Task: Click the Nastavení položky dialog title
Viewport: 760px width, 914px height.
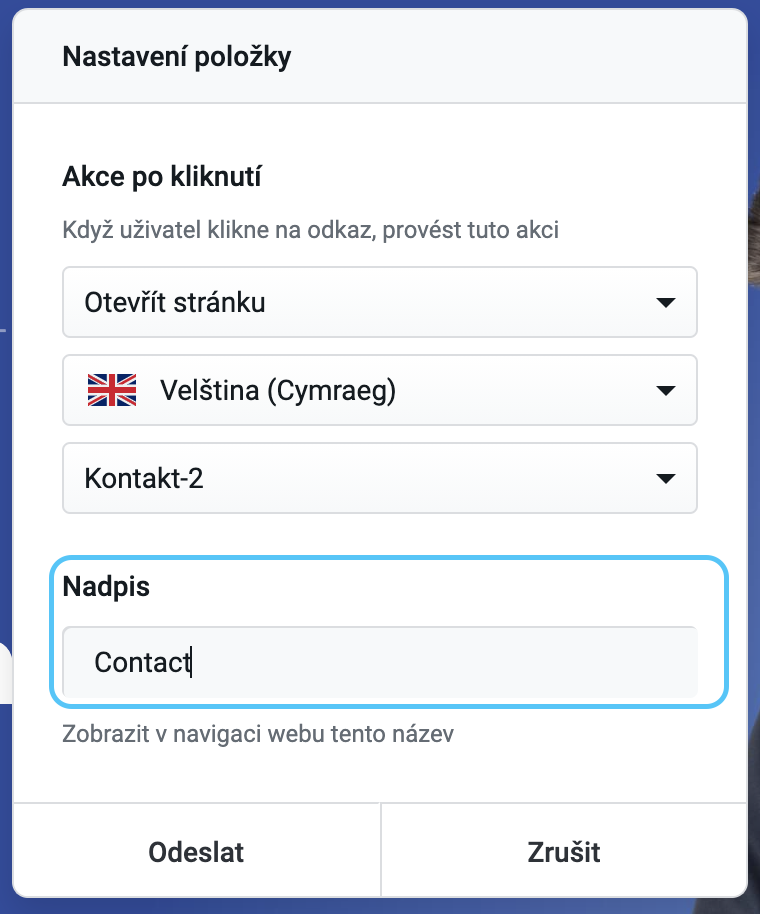Action: pos(177,57)
